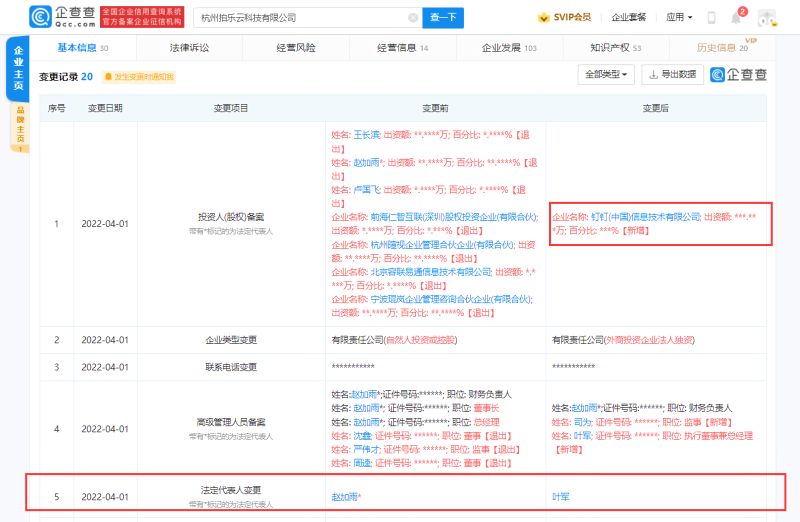Open 司为 supervisor link
The width and height of the screenshot is (800, 522).
point(583,422)
